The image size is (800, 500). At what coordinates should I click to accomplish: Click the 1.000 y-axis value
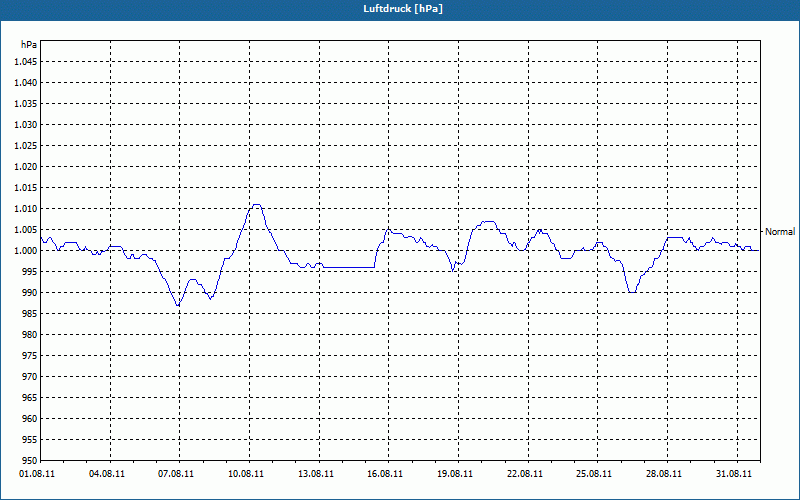(x=26, y=251)
